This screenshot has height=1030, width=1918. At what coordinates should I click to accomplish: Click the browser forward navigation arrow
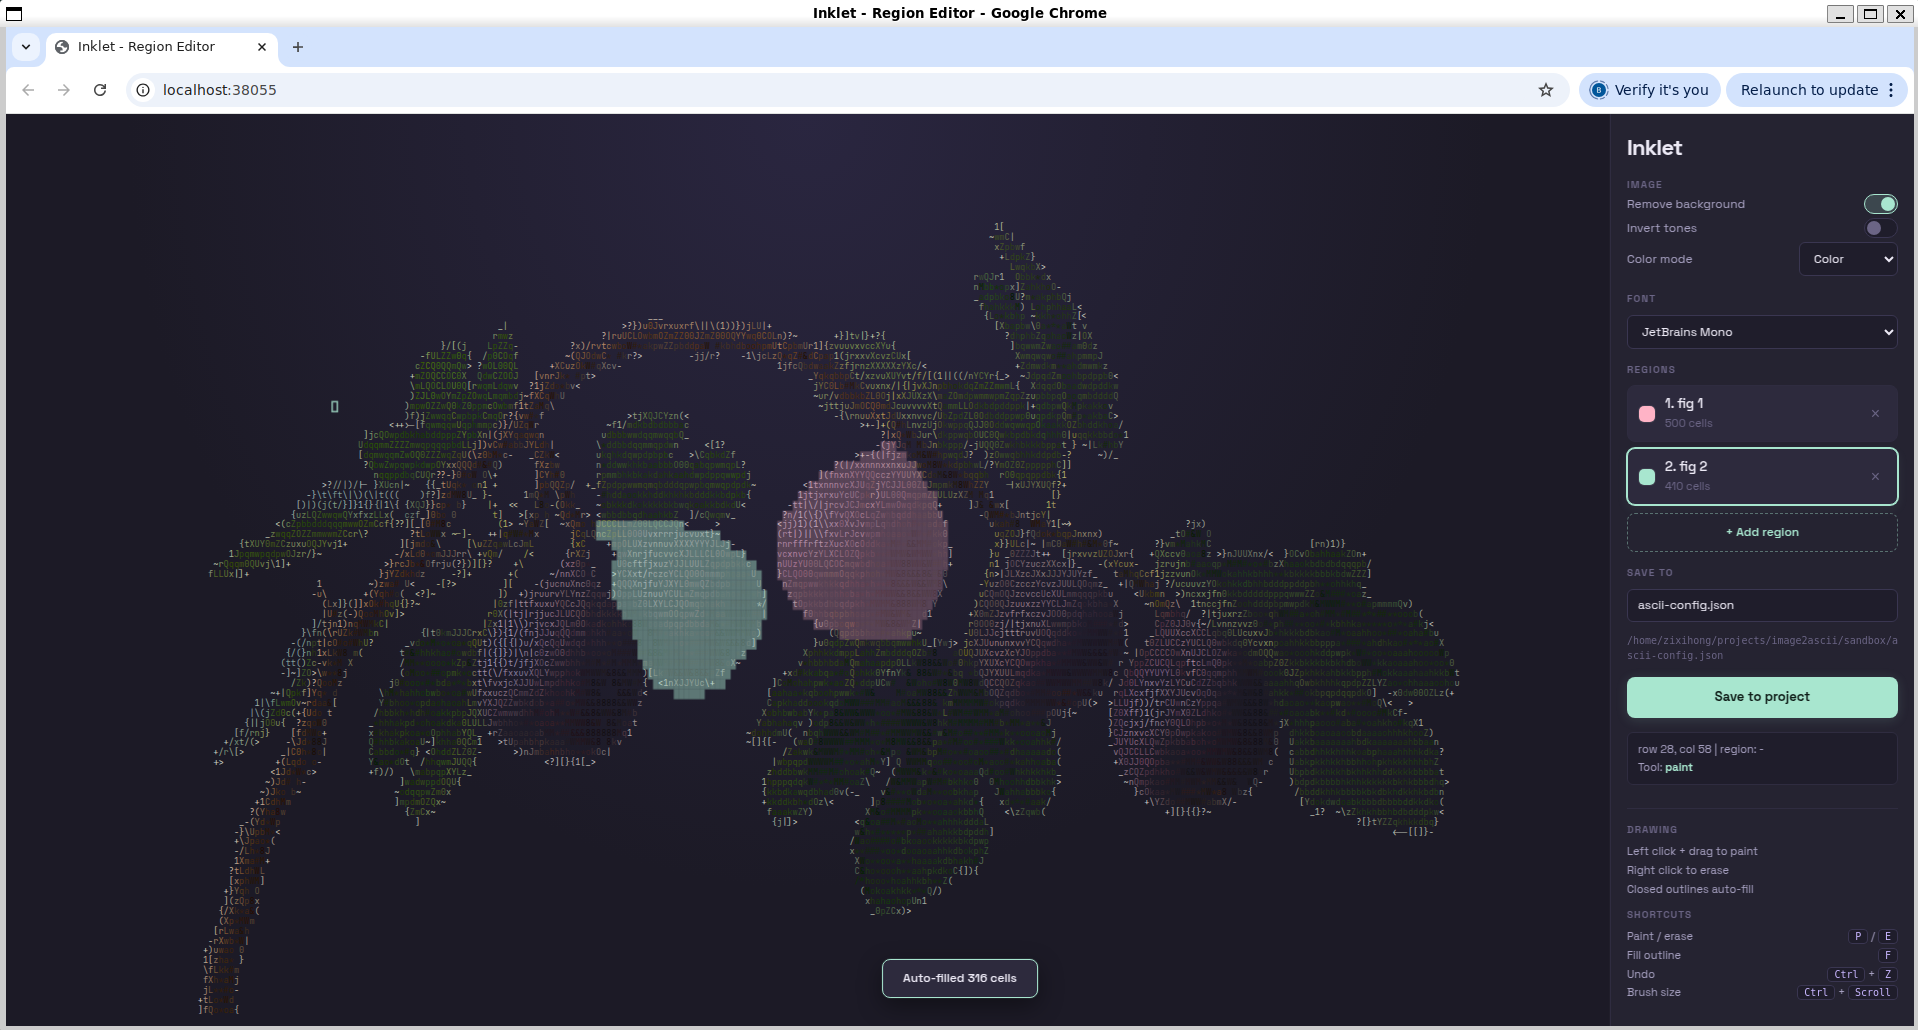(64, 90)
